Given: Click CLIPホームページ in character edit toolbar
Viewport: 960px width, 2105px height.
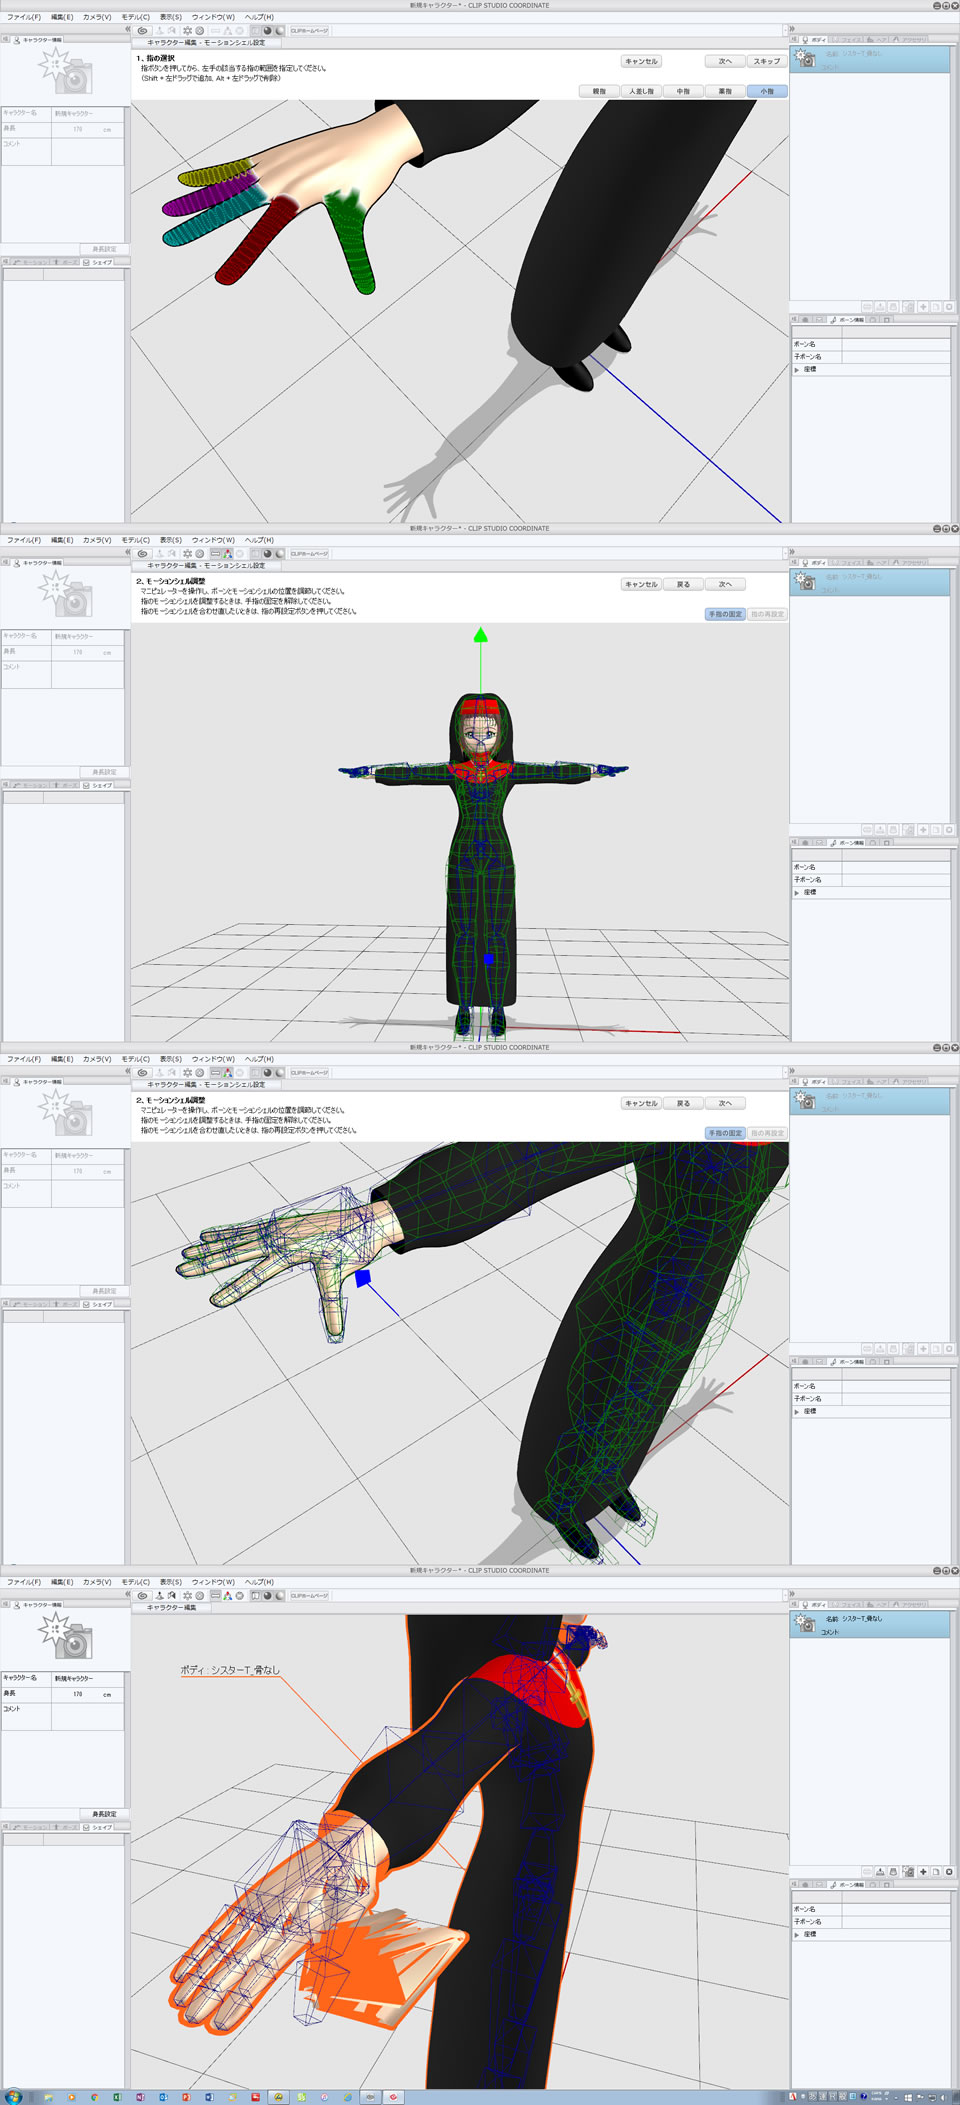Looking at the screenshot, I should 309,1595.
